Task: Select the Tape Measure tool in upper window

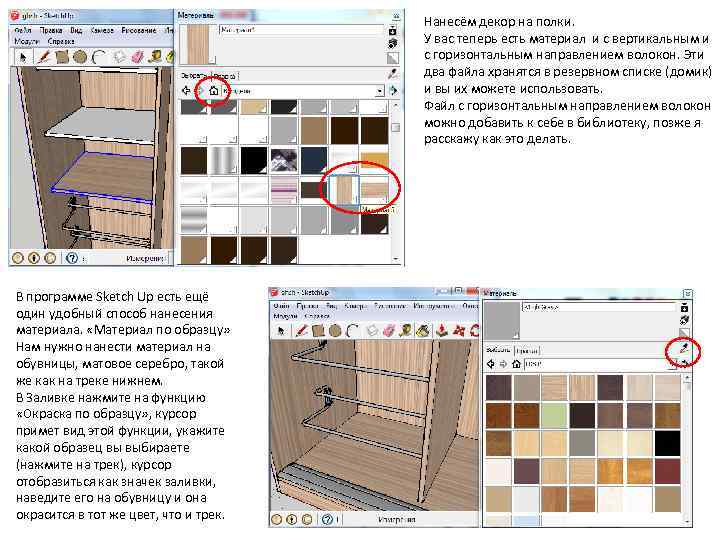Action: tap(155, 57)
